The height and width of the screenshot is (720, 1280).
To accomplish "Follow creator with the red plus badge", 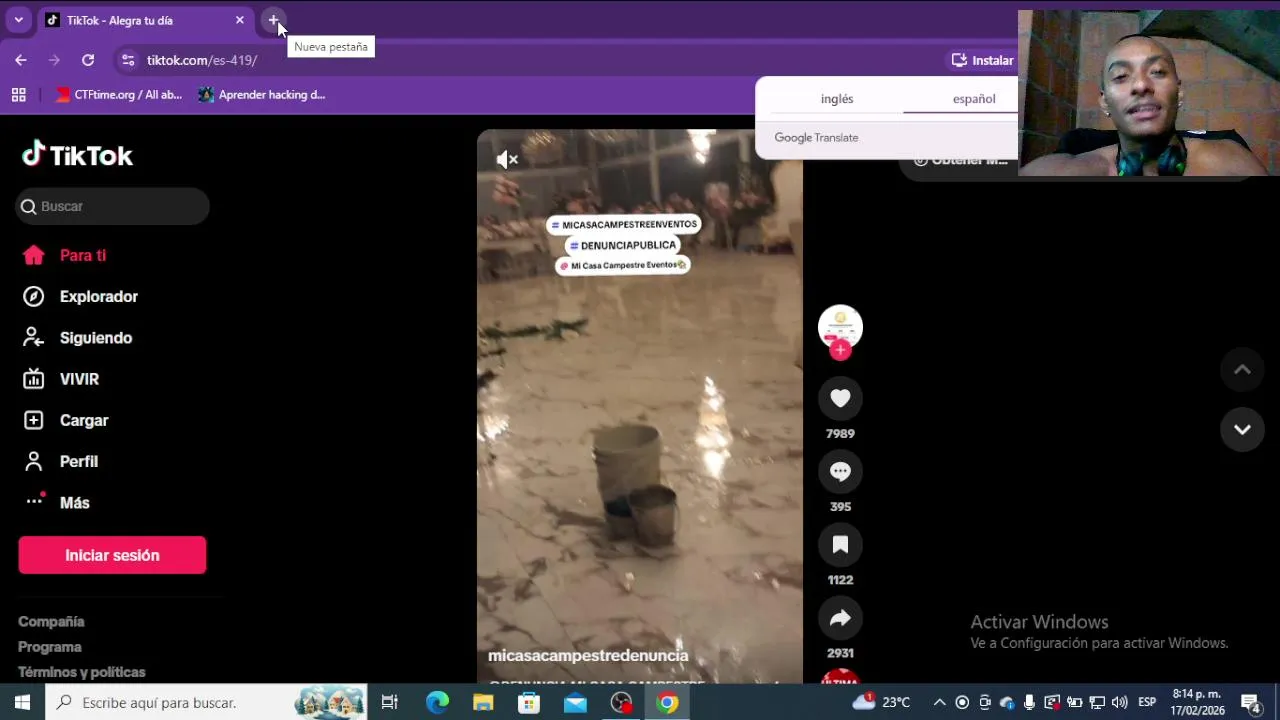I will coord(840,349).
